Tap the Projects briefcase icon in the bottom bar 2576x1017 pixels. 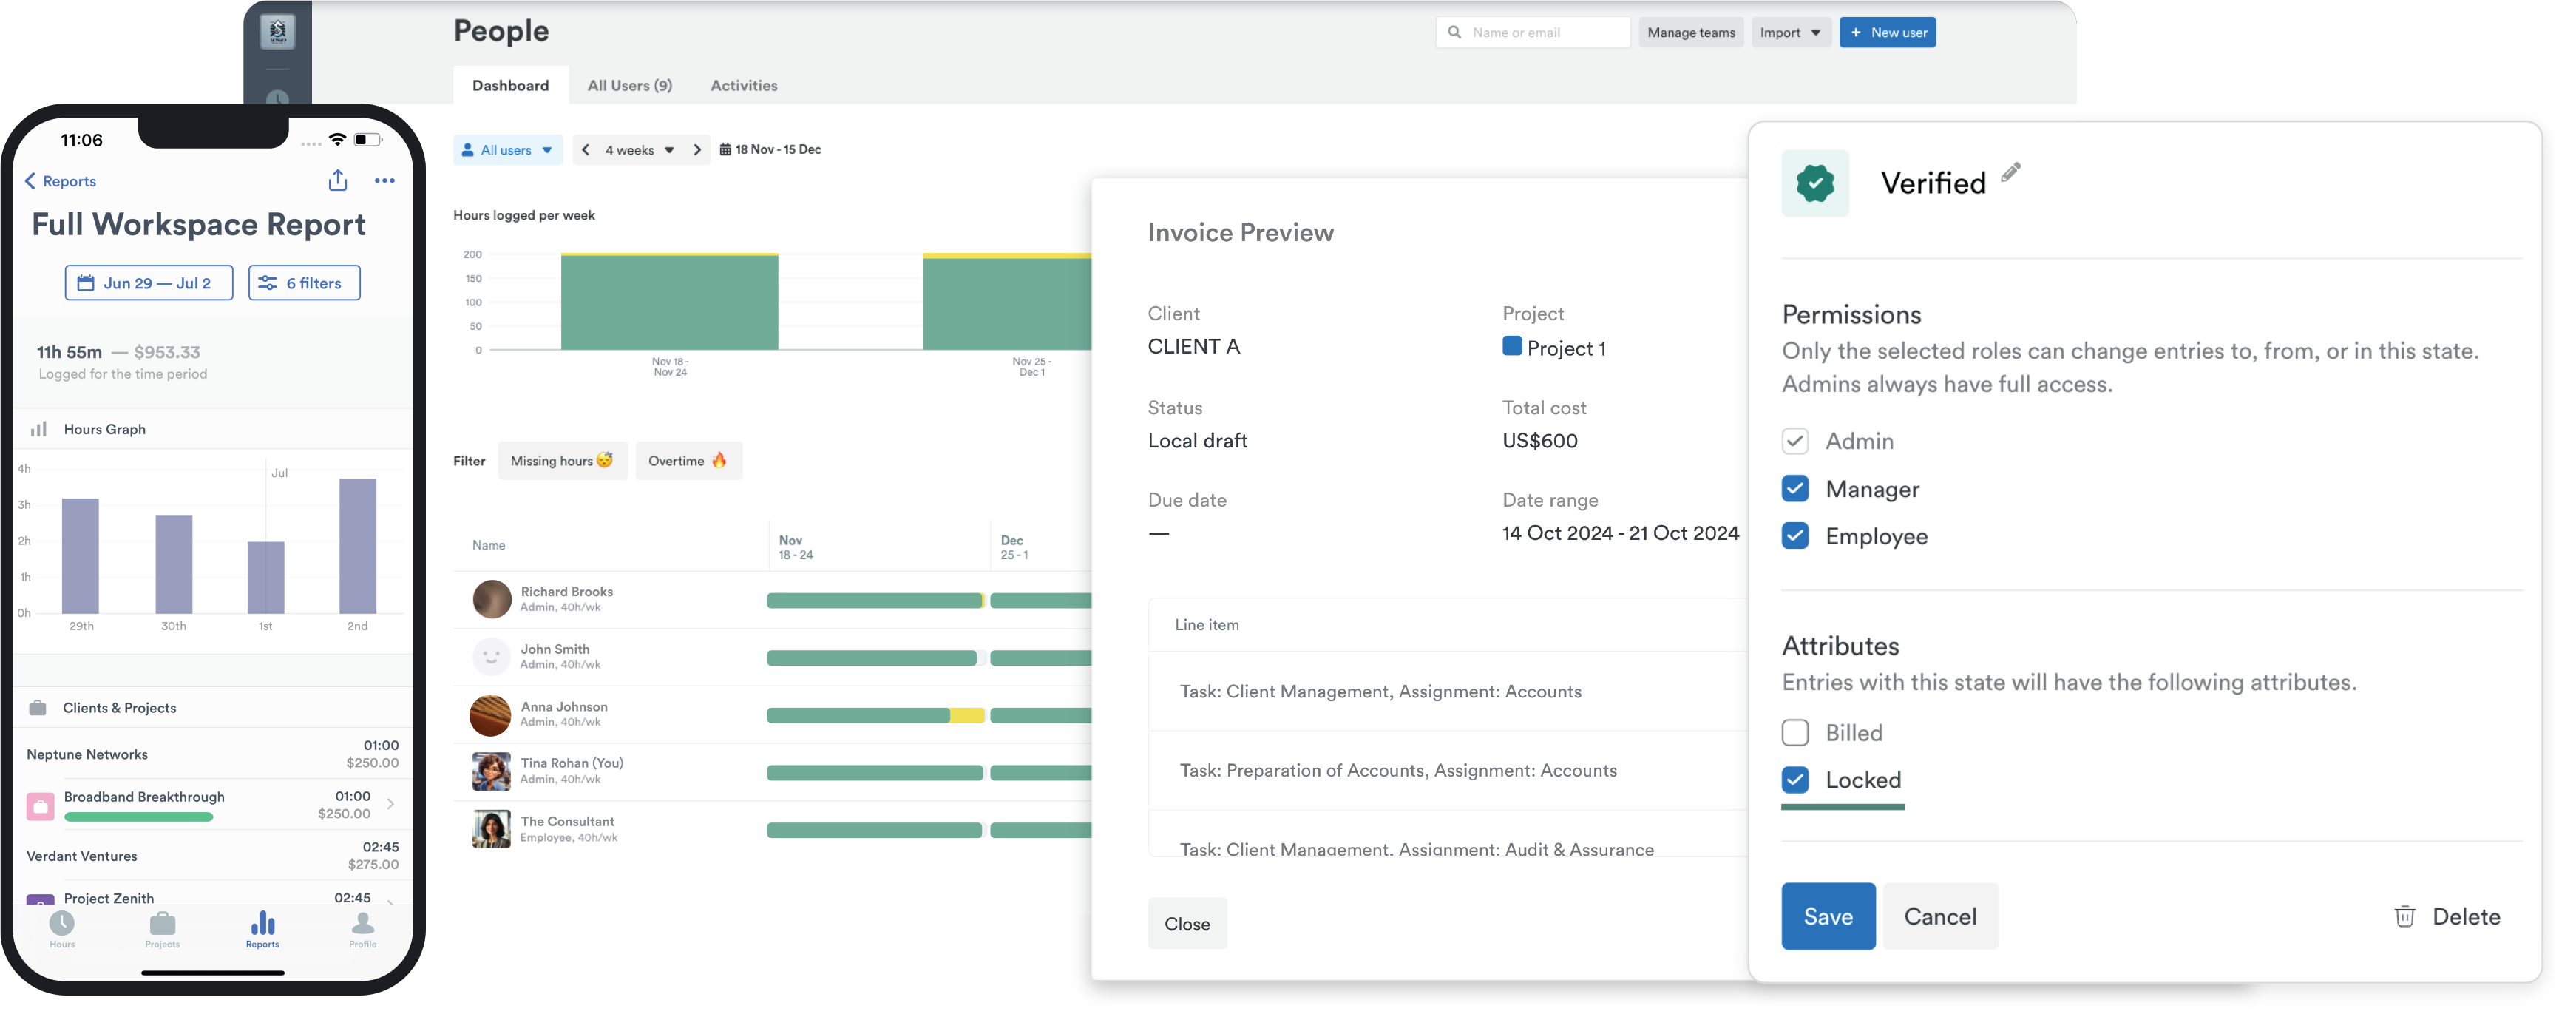click(x=162, y=925)
